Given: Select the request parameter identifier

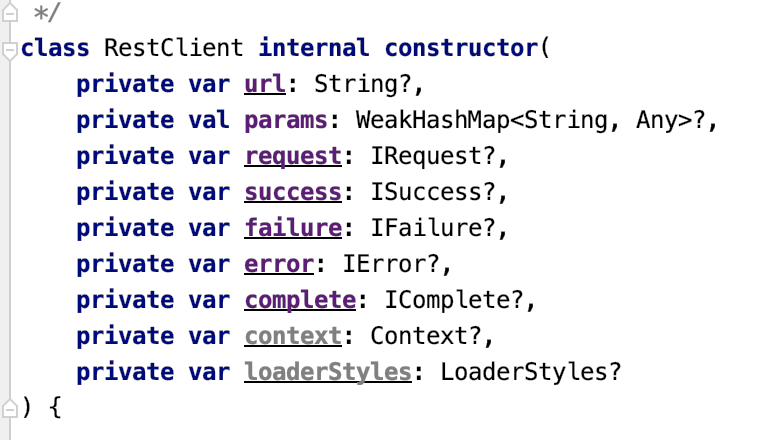Looking at the screenshot, I should [x=293, y=156].
